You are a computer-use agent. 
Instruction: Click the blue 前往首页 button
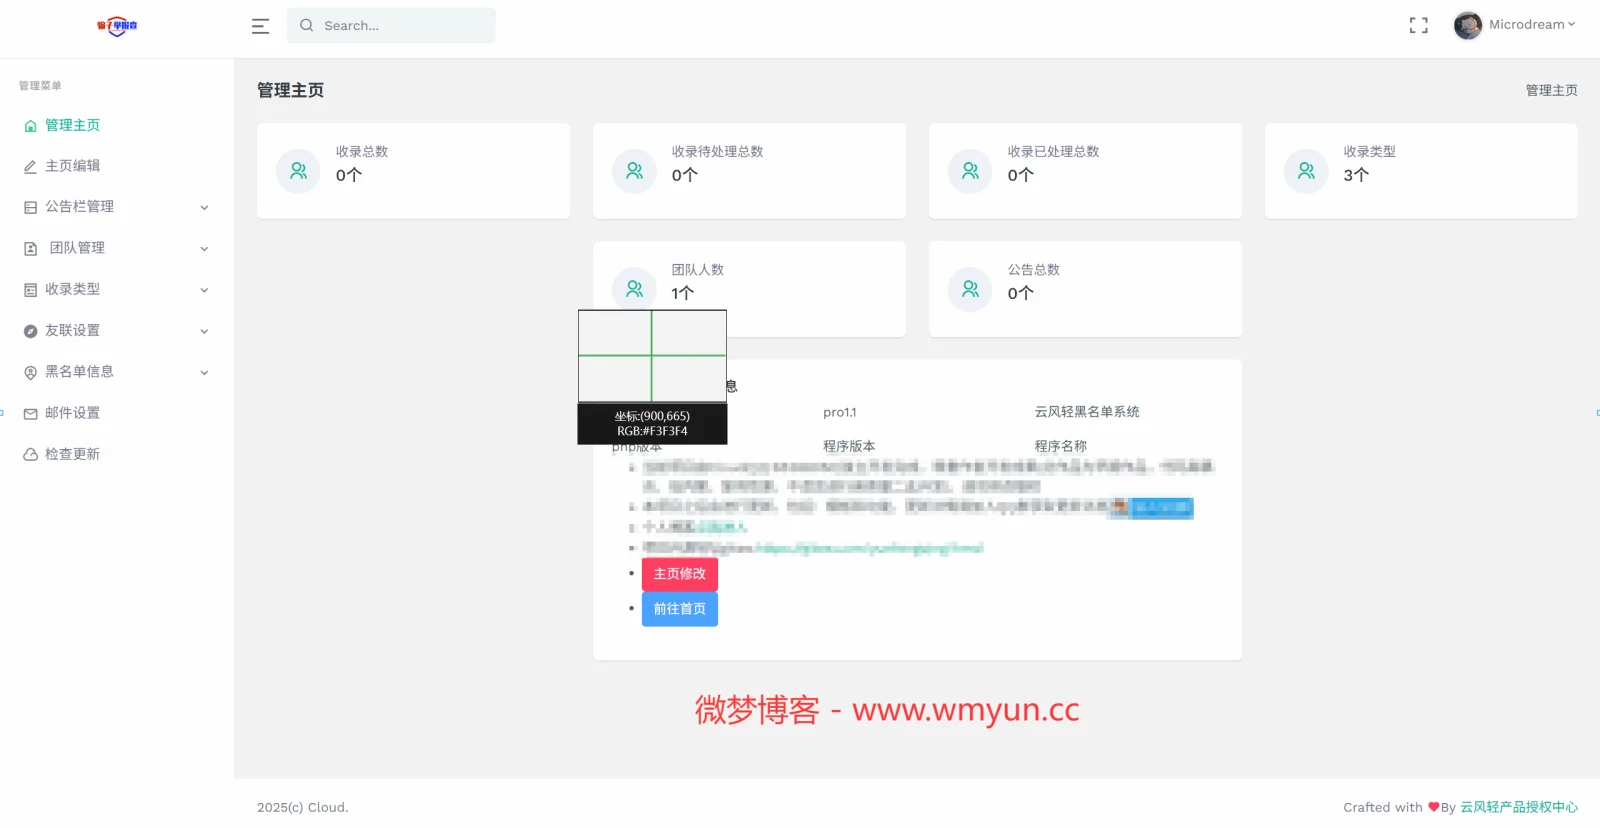click(680, 609)
